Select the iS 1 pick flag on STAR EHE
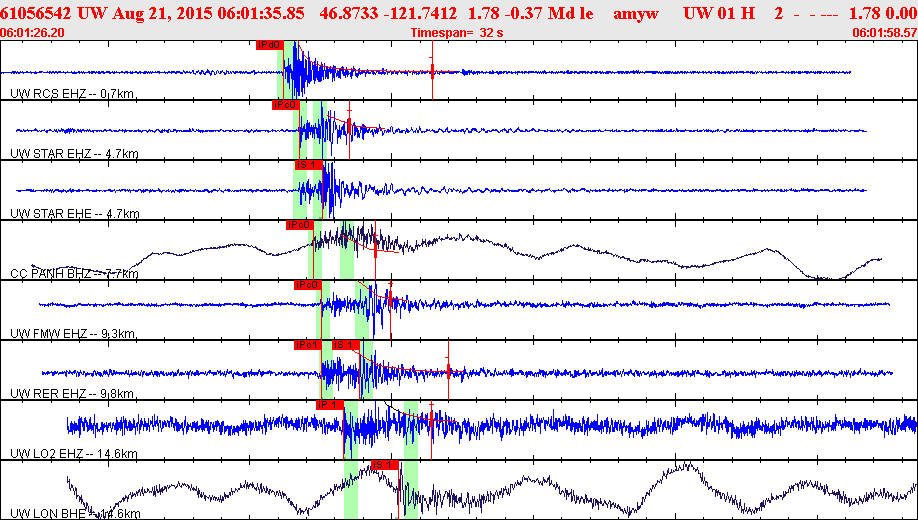Image resolution: width=918 pixels, height=520 pixels. 309,165
